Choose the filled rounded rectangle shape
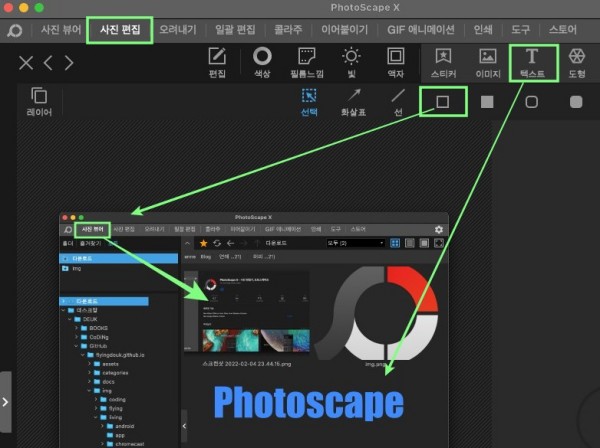This screenshot has width=600, height=448. tap(576, 101)
